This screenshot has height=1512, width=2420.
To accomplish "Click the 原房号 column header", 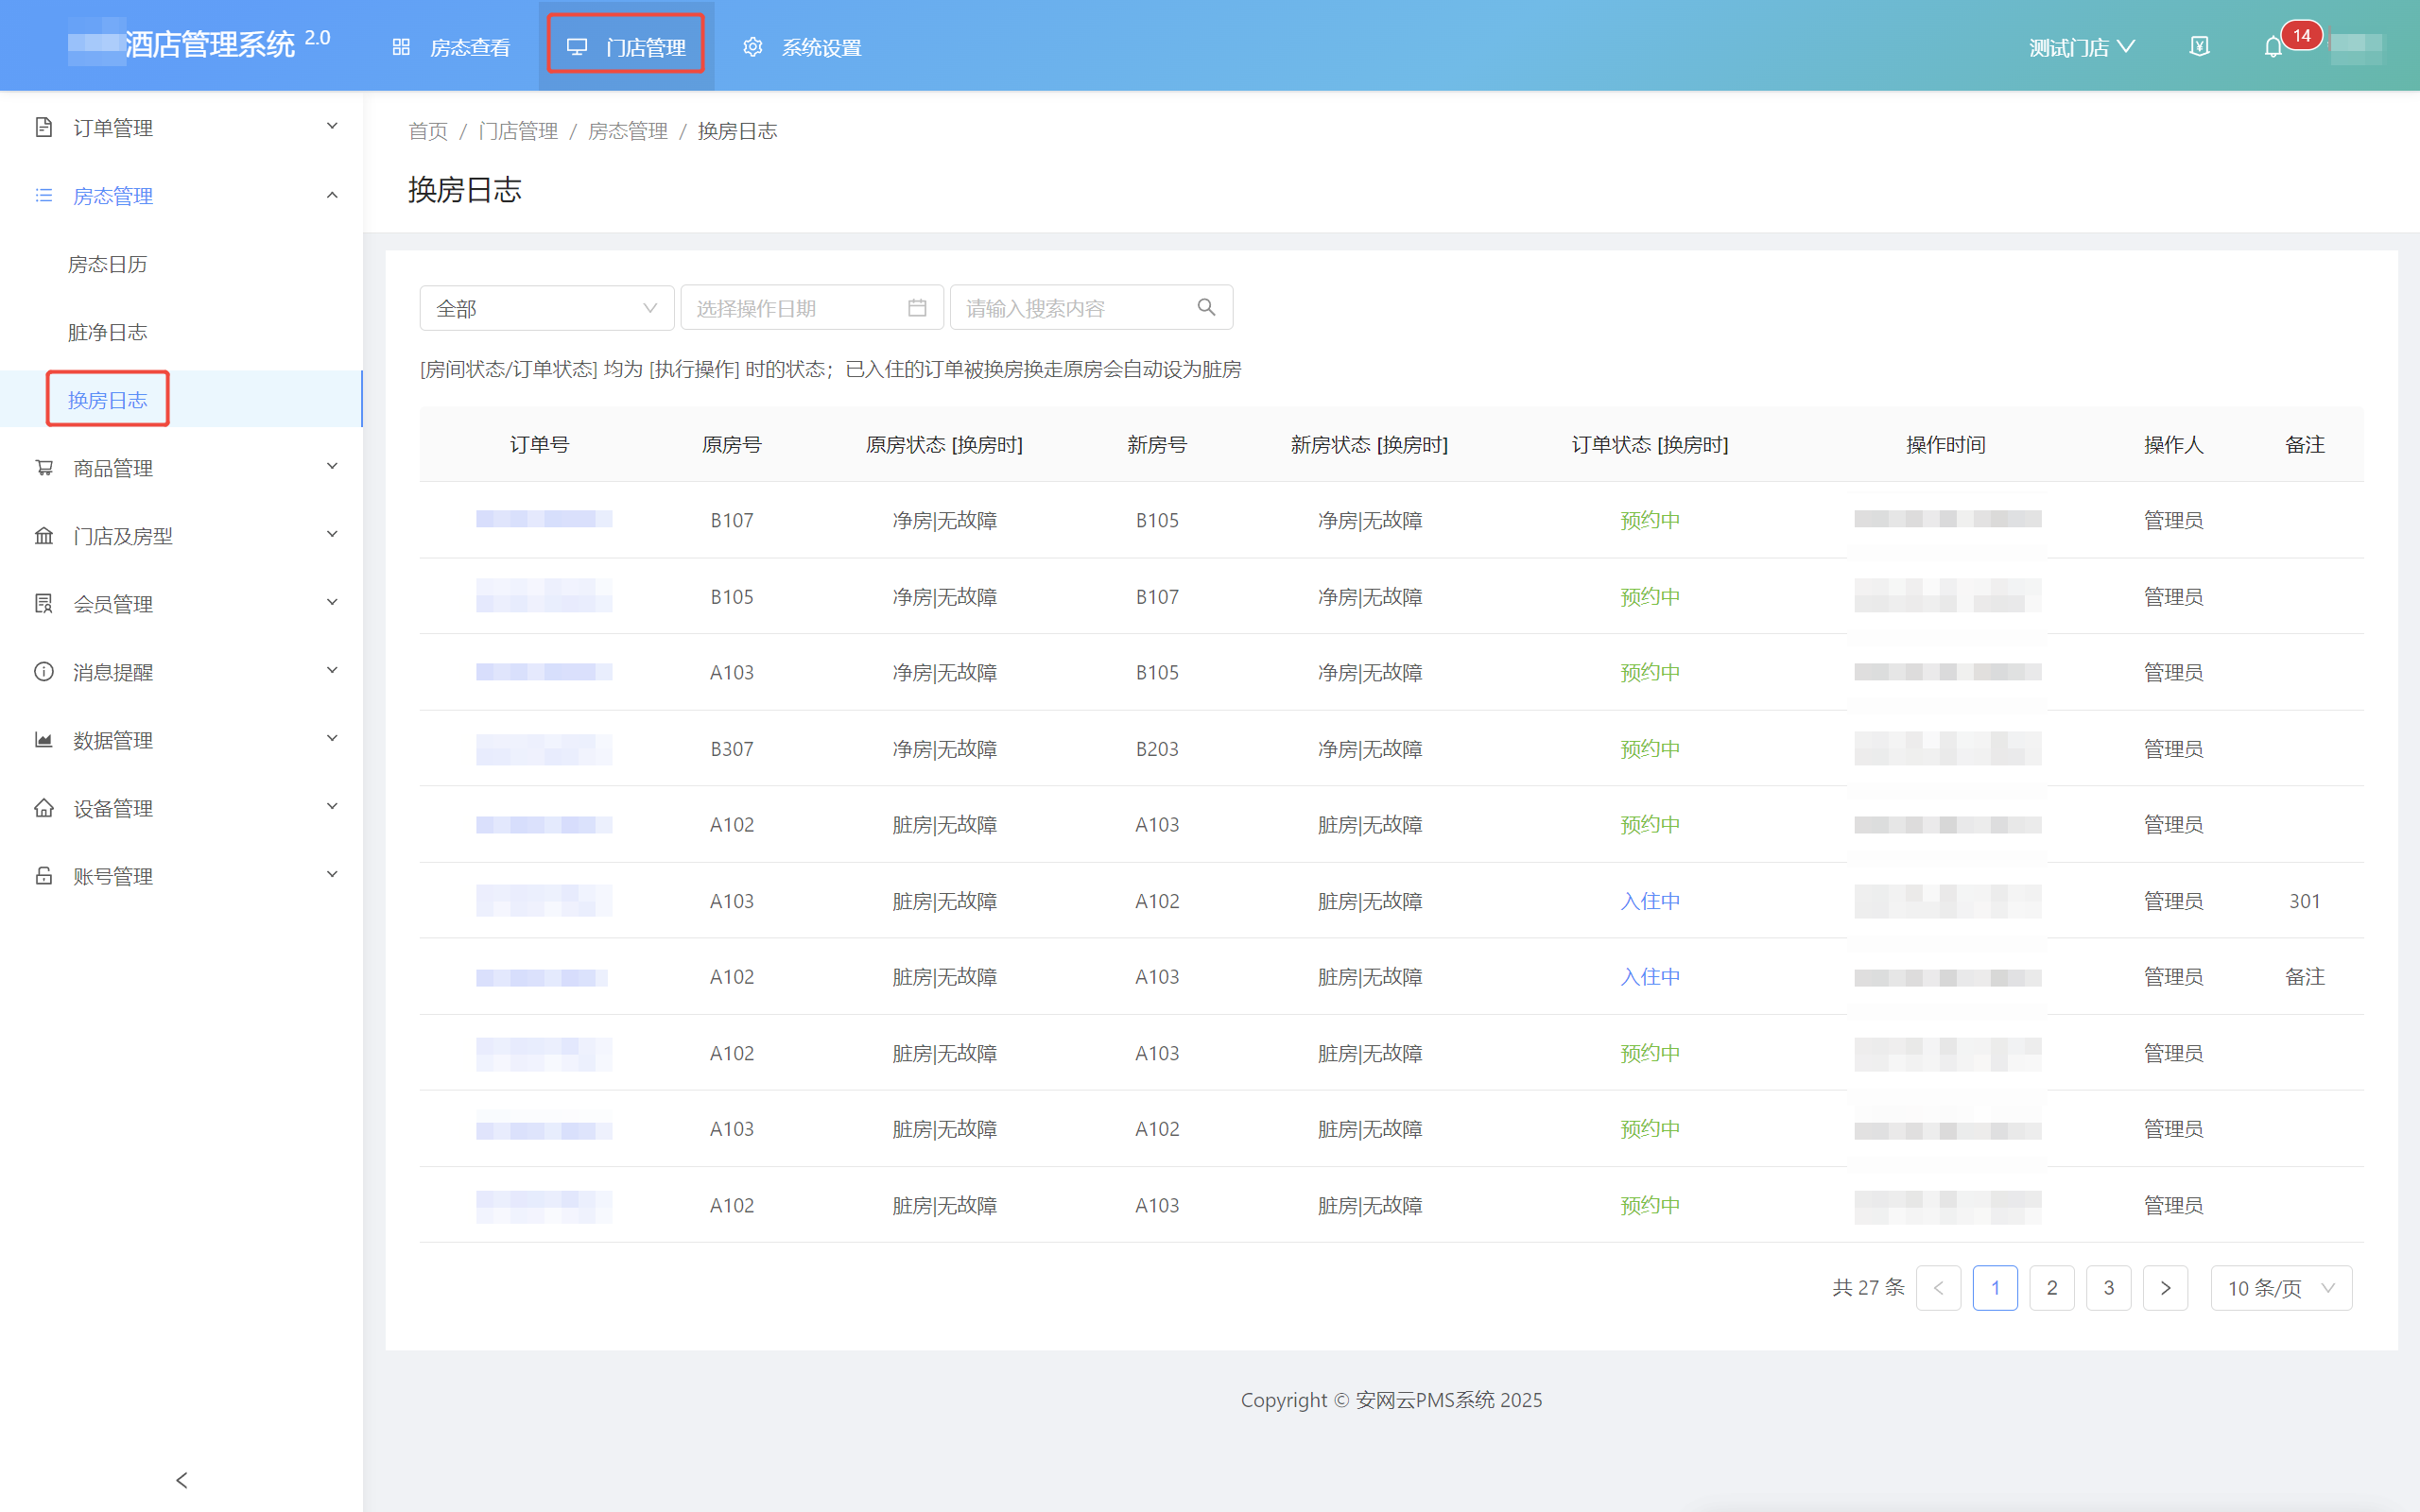I will coord(732,445).
